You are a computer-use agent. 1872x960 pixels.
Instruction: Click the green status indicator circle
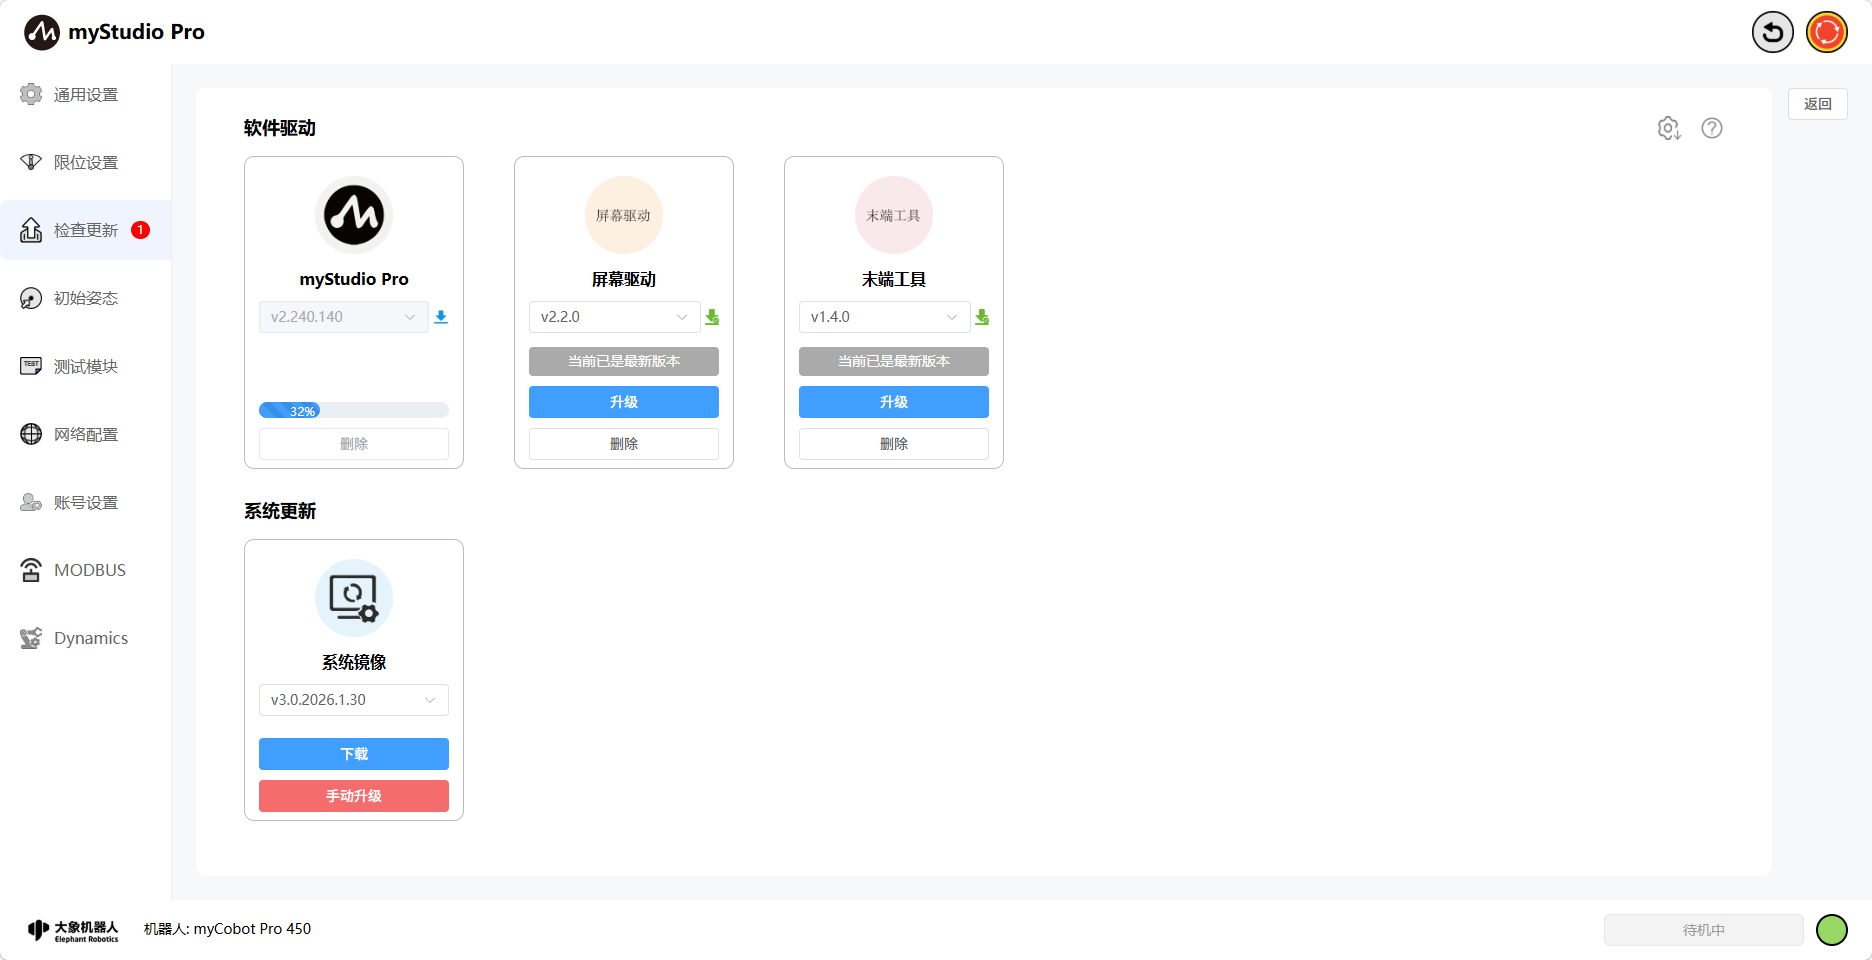pyautogui.click(x=1831, y=930)
